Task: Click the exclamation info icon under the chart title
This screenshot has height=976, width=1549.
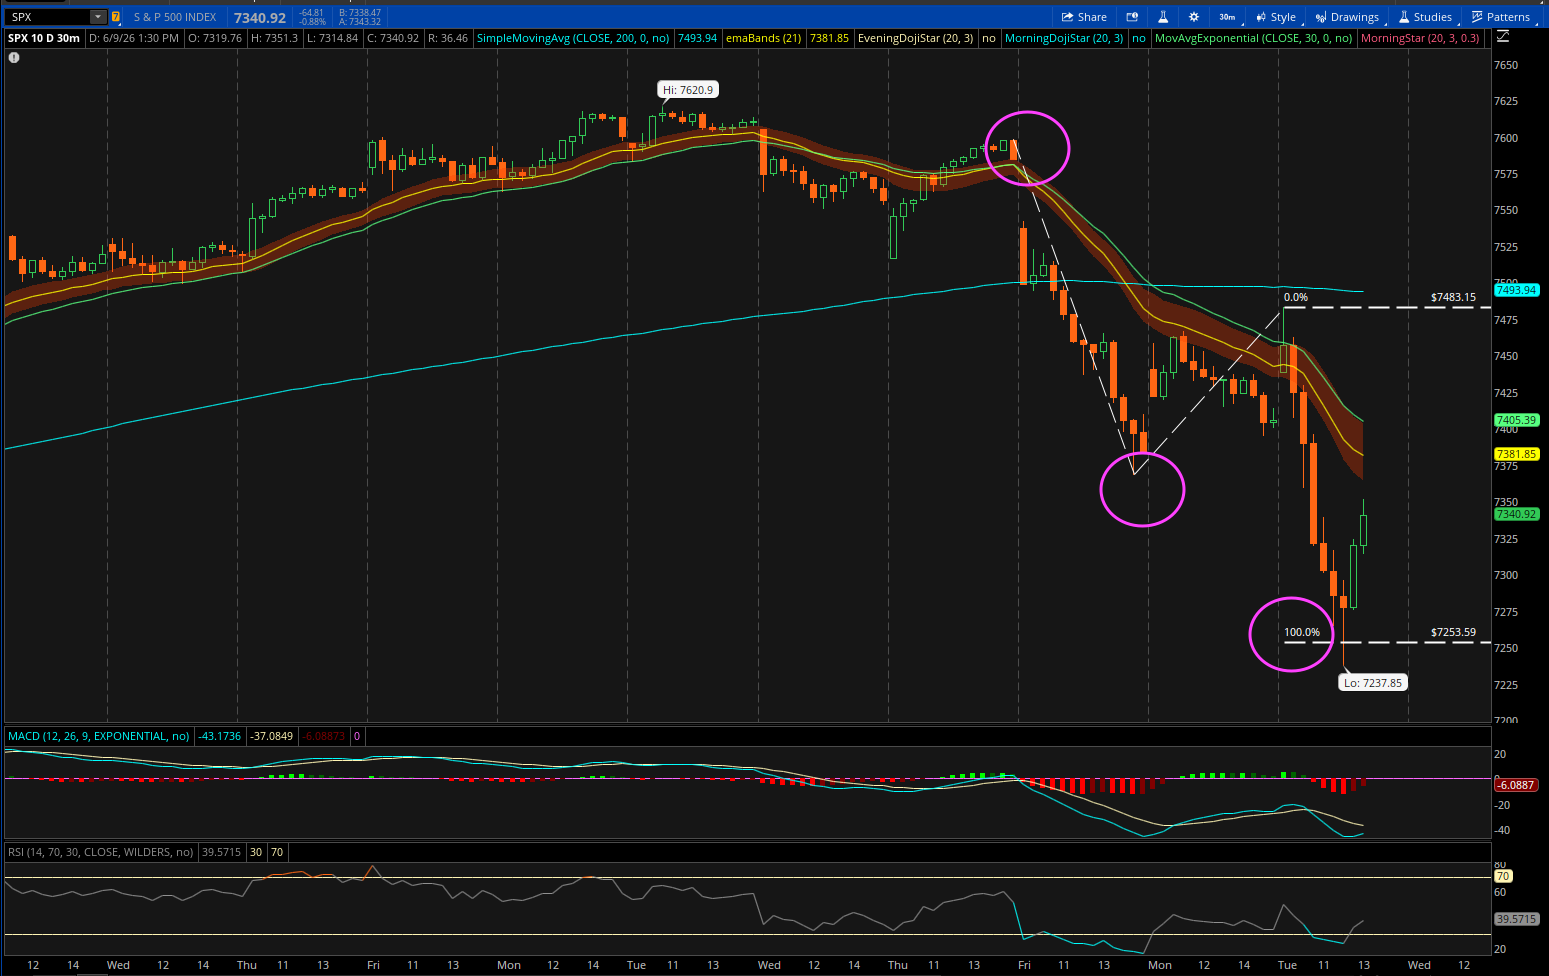Action: pyautogui.click(x=14, y=57)
